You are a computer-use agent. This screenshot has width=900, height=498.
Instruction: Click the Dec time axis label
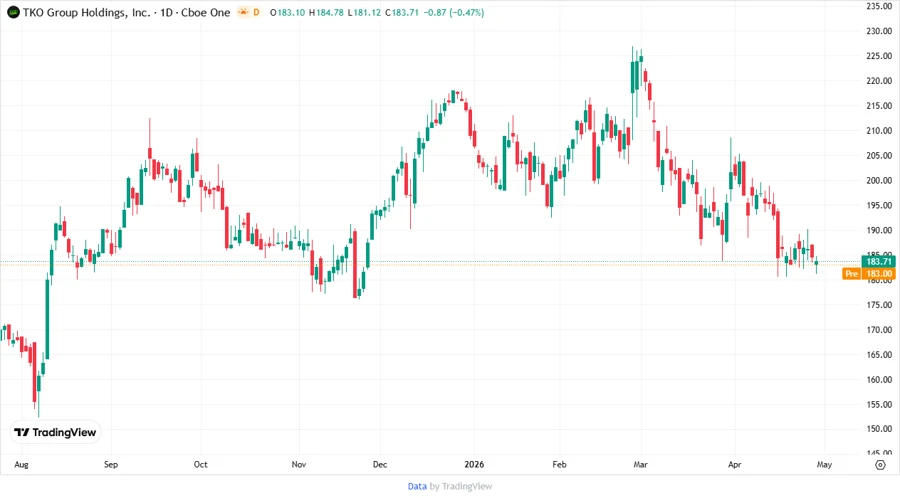click(x=380, y=464)
